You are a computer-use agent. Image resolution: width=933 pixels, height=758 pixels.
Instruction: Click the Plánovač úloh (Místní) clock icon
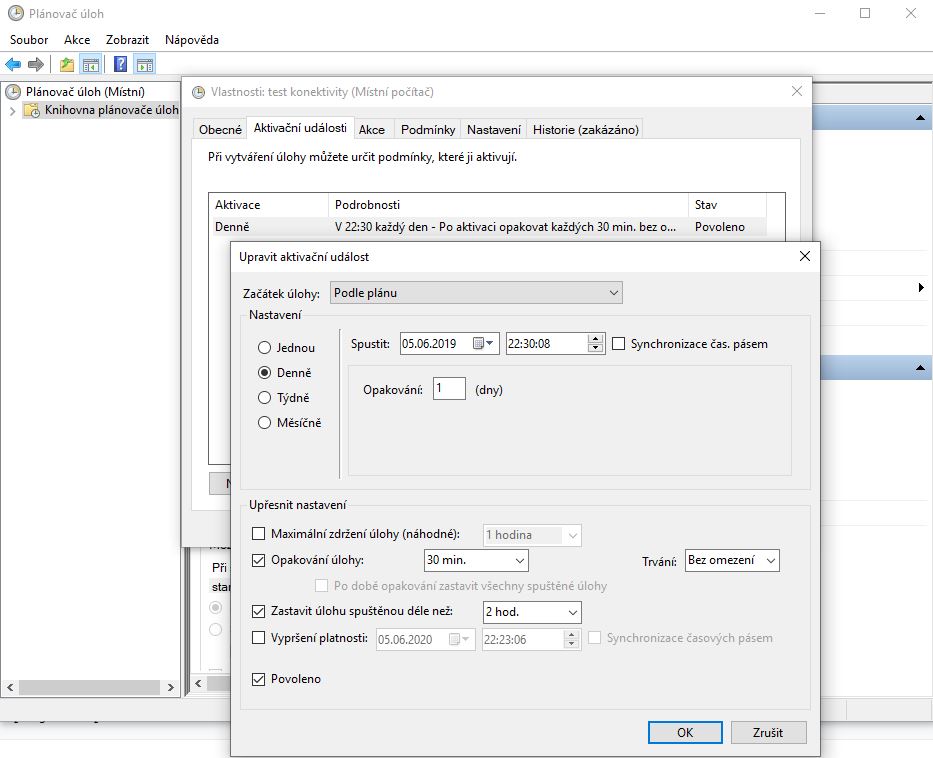(x=13, y=92)
